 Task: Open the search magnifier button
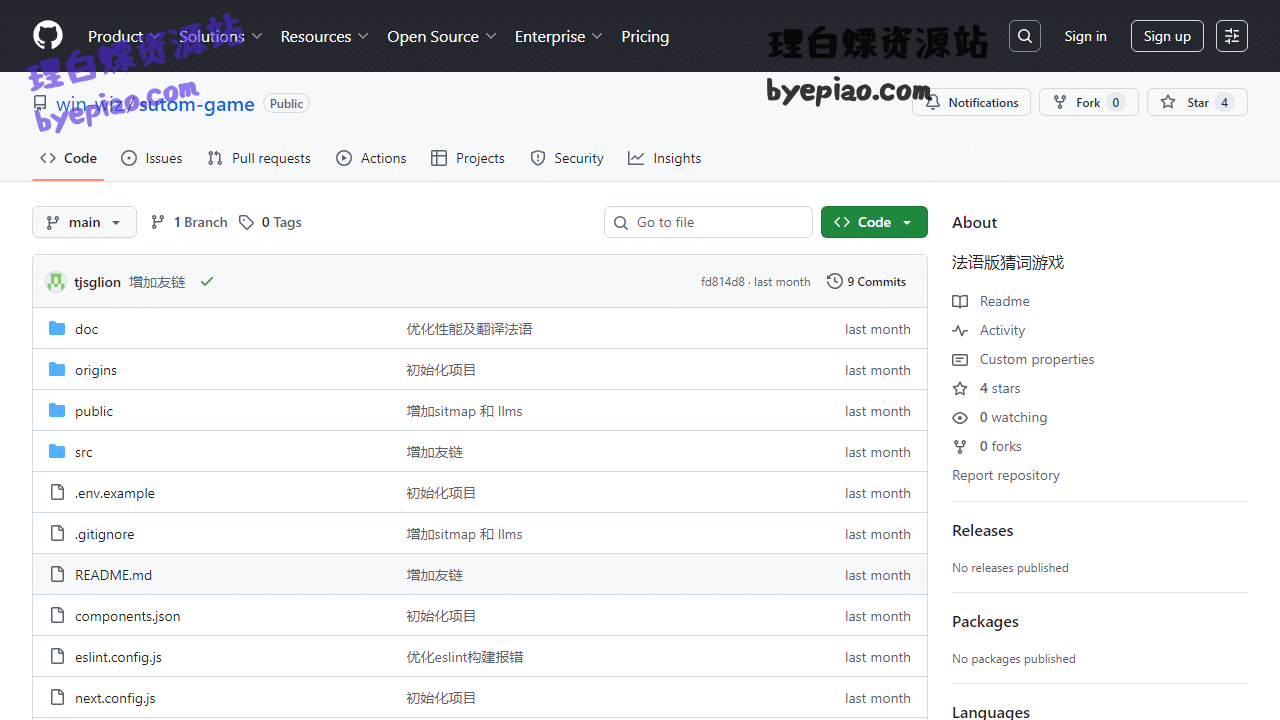point(1025,36)
